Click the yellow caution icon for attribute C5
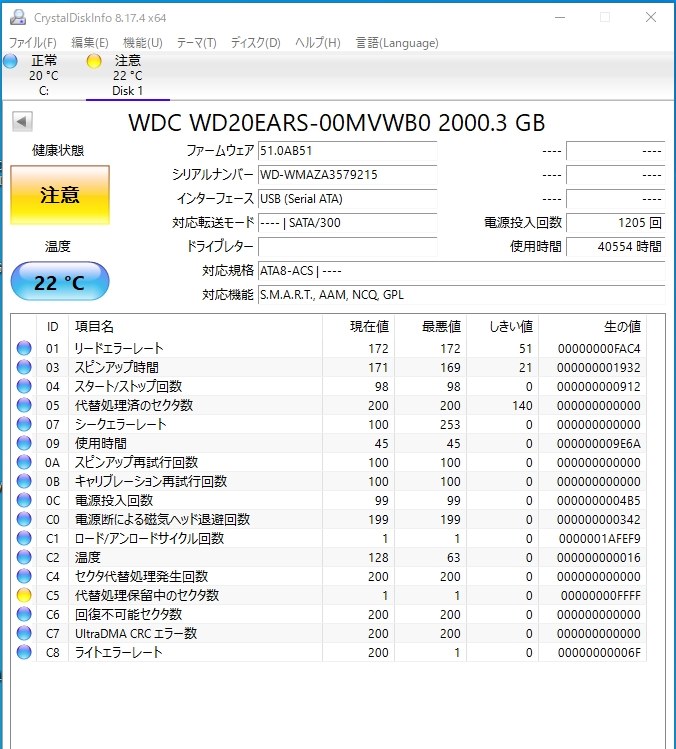The height and width of the screenshot is (749, 676). [24, 595]
